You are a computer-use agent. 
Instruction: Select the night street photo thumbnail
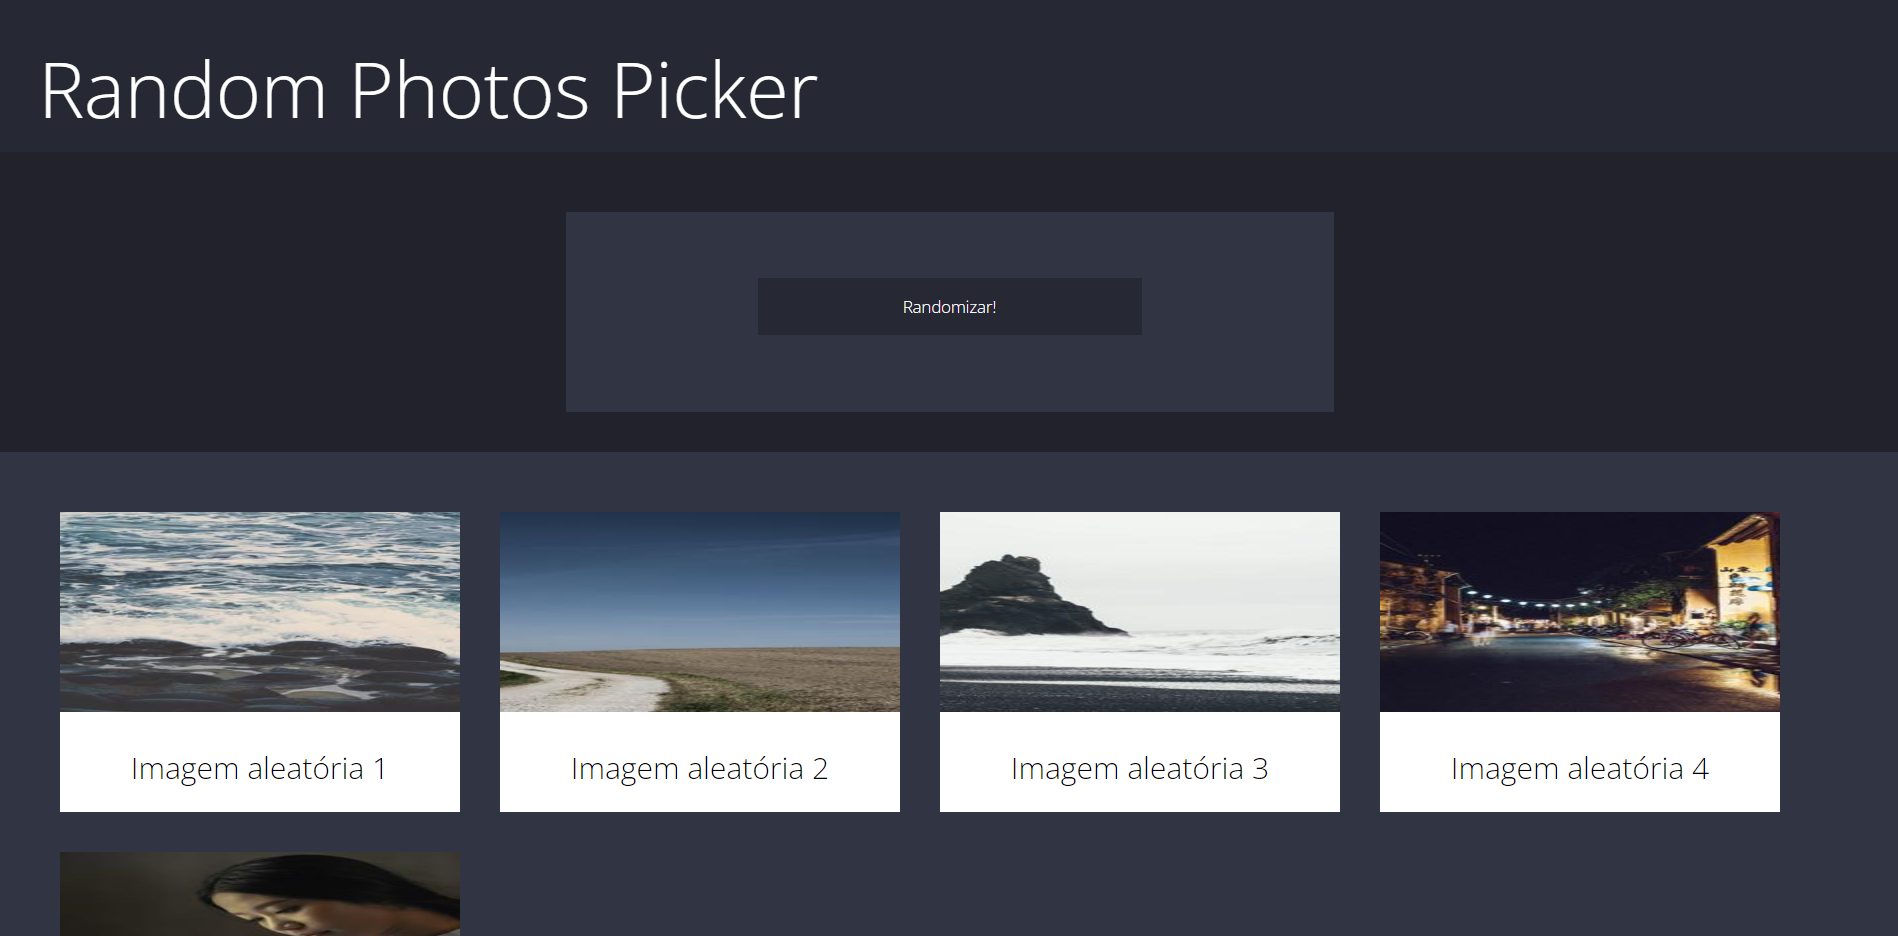pyautogui.click(x=1580, y=612)
